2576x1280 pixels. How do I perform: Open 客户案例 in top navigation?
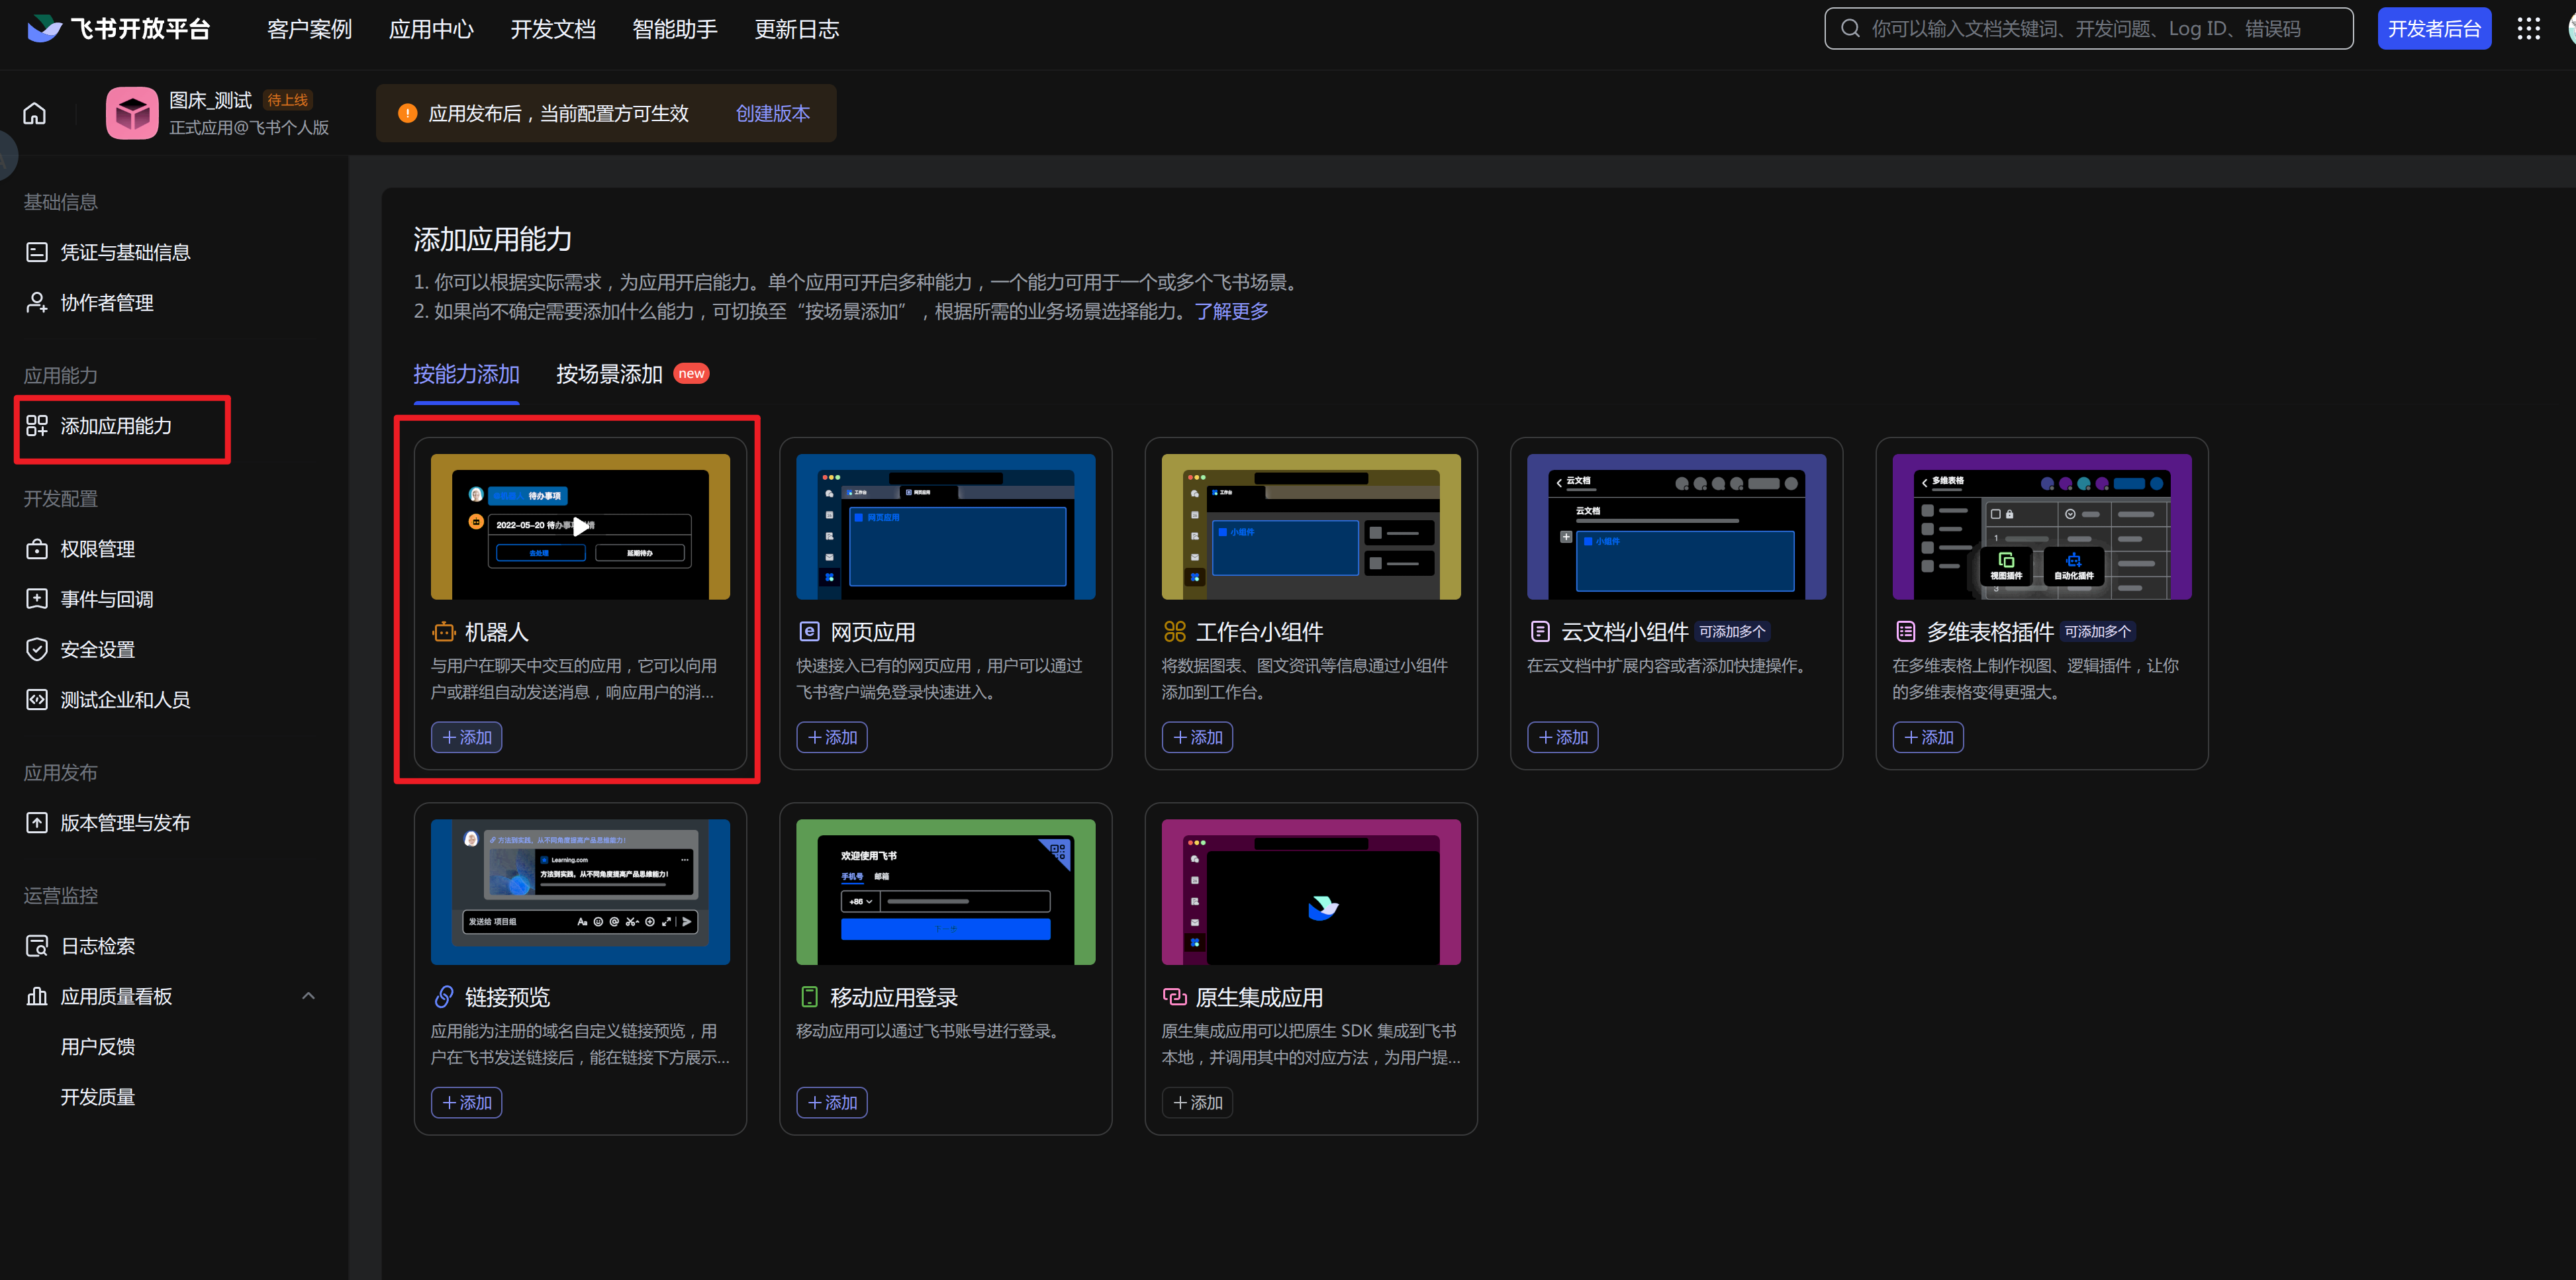point(309,29)
